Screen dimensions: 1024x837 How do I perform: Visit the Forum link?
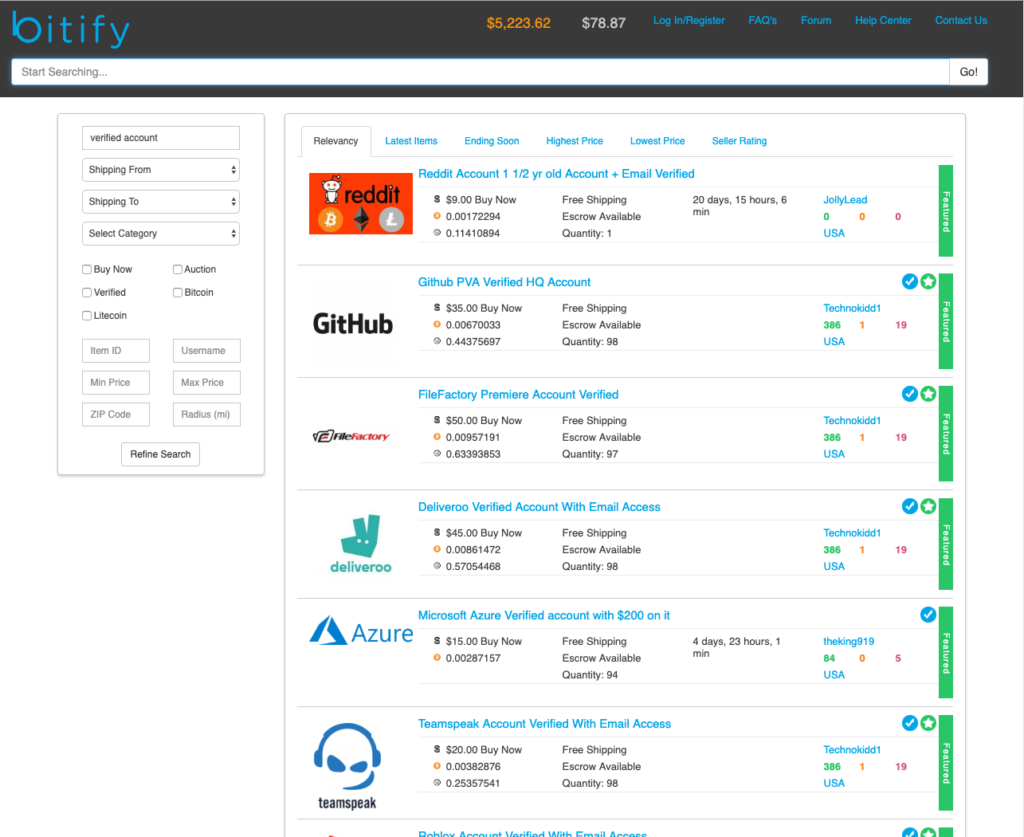pos(816,20)
